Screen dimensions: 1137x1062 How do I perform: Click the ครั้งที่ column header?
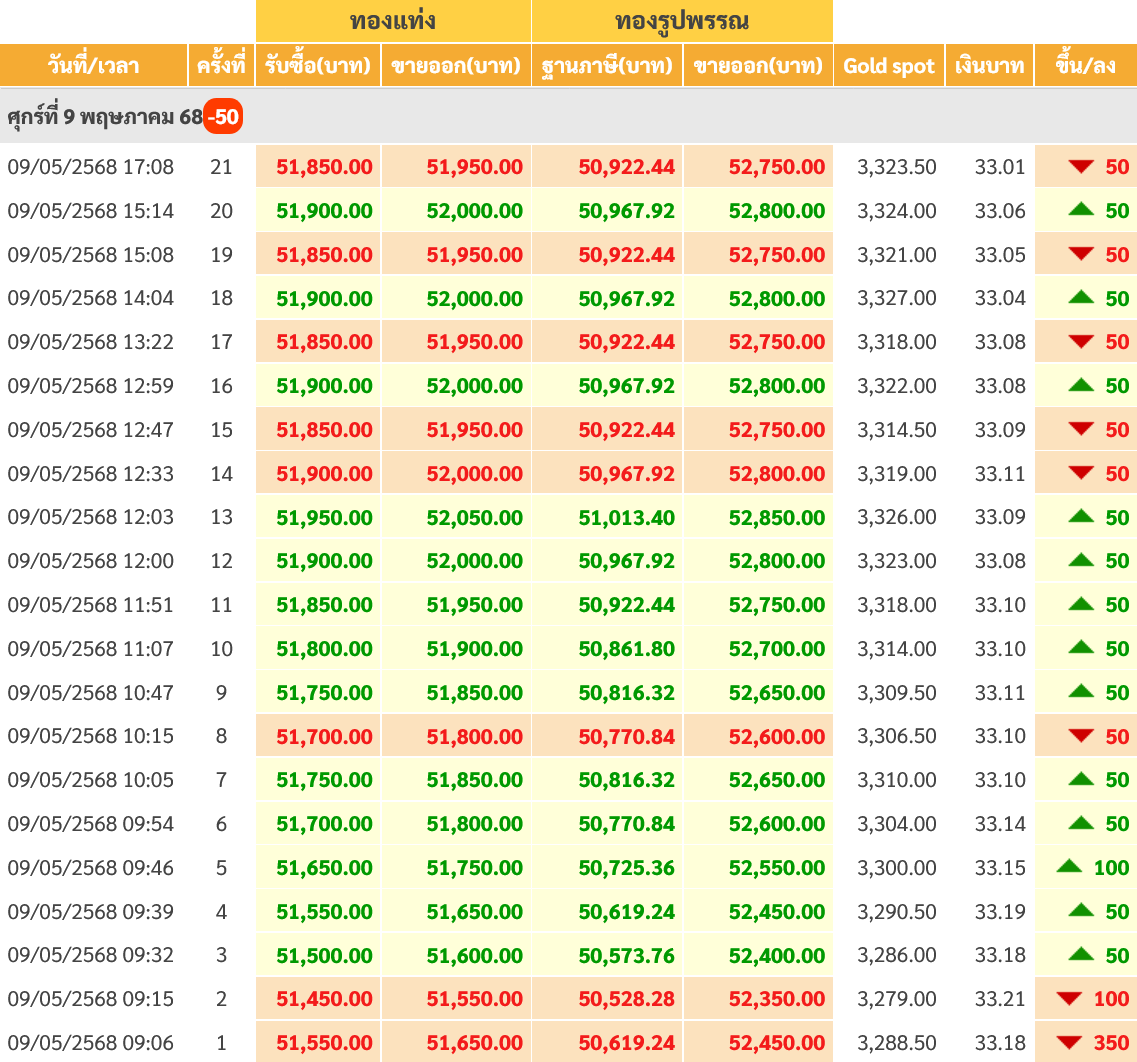point(221,65)
